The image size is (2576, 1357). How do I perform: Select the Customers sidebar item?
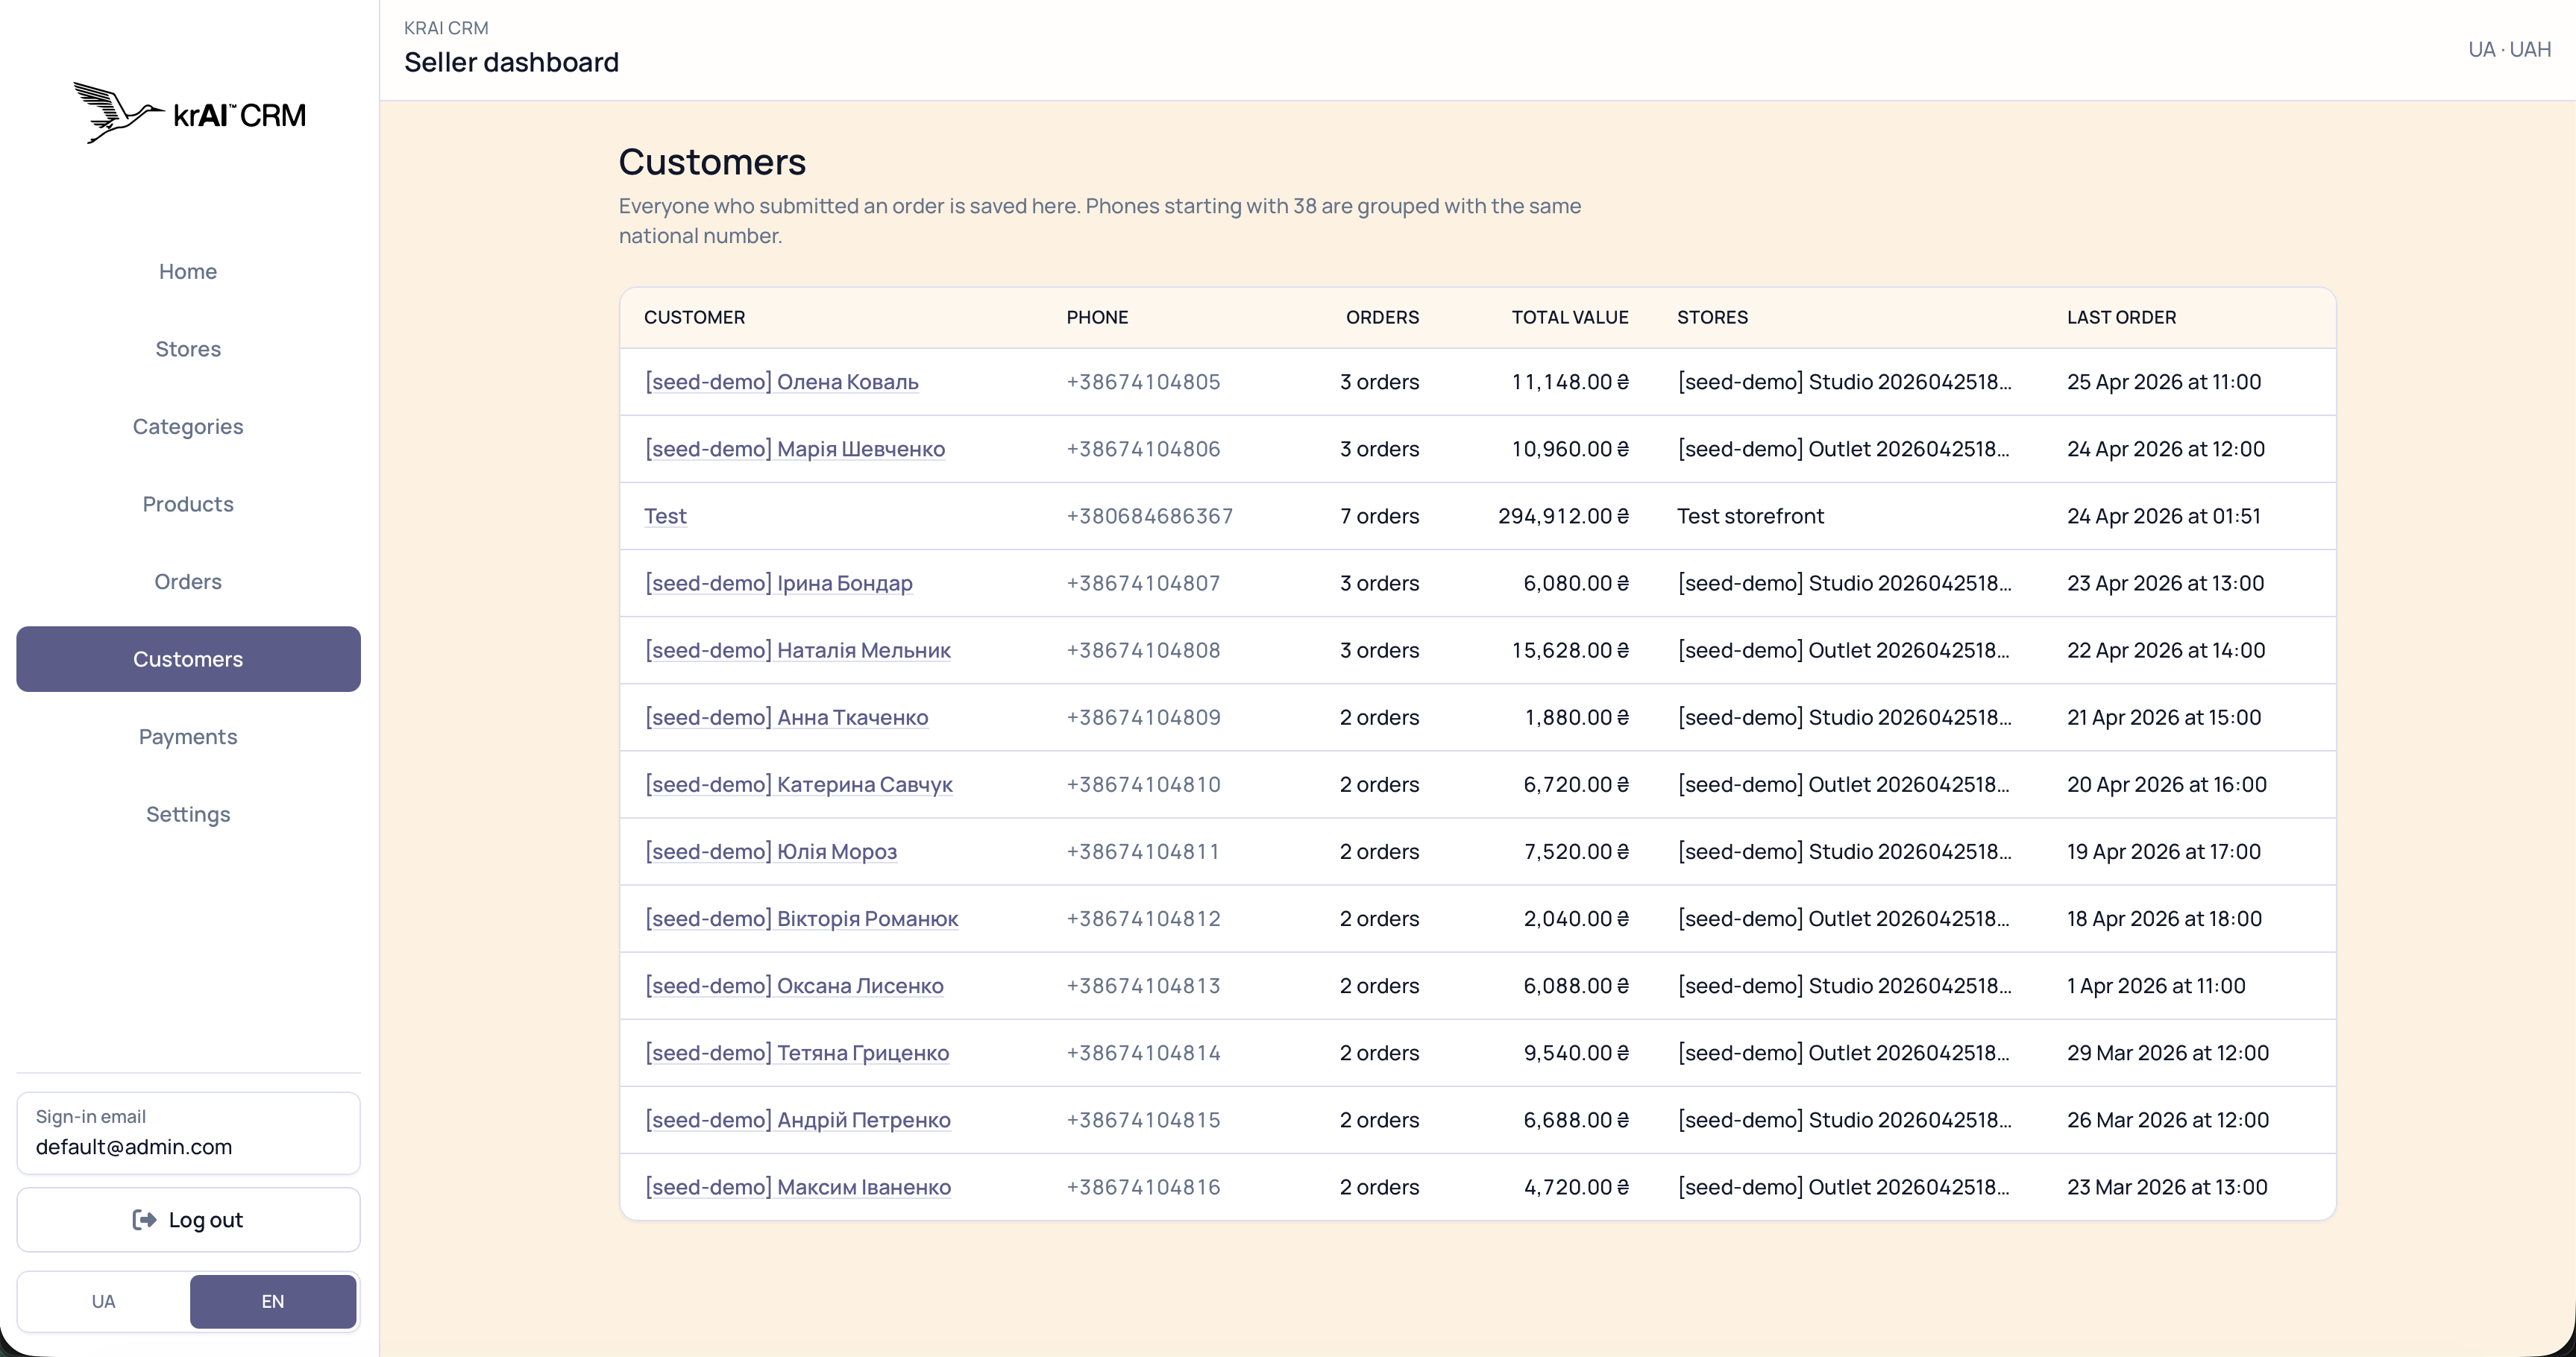click(188, 659)
